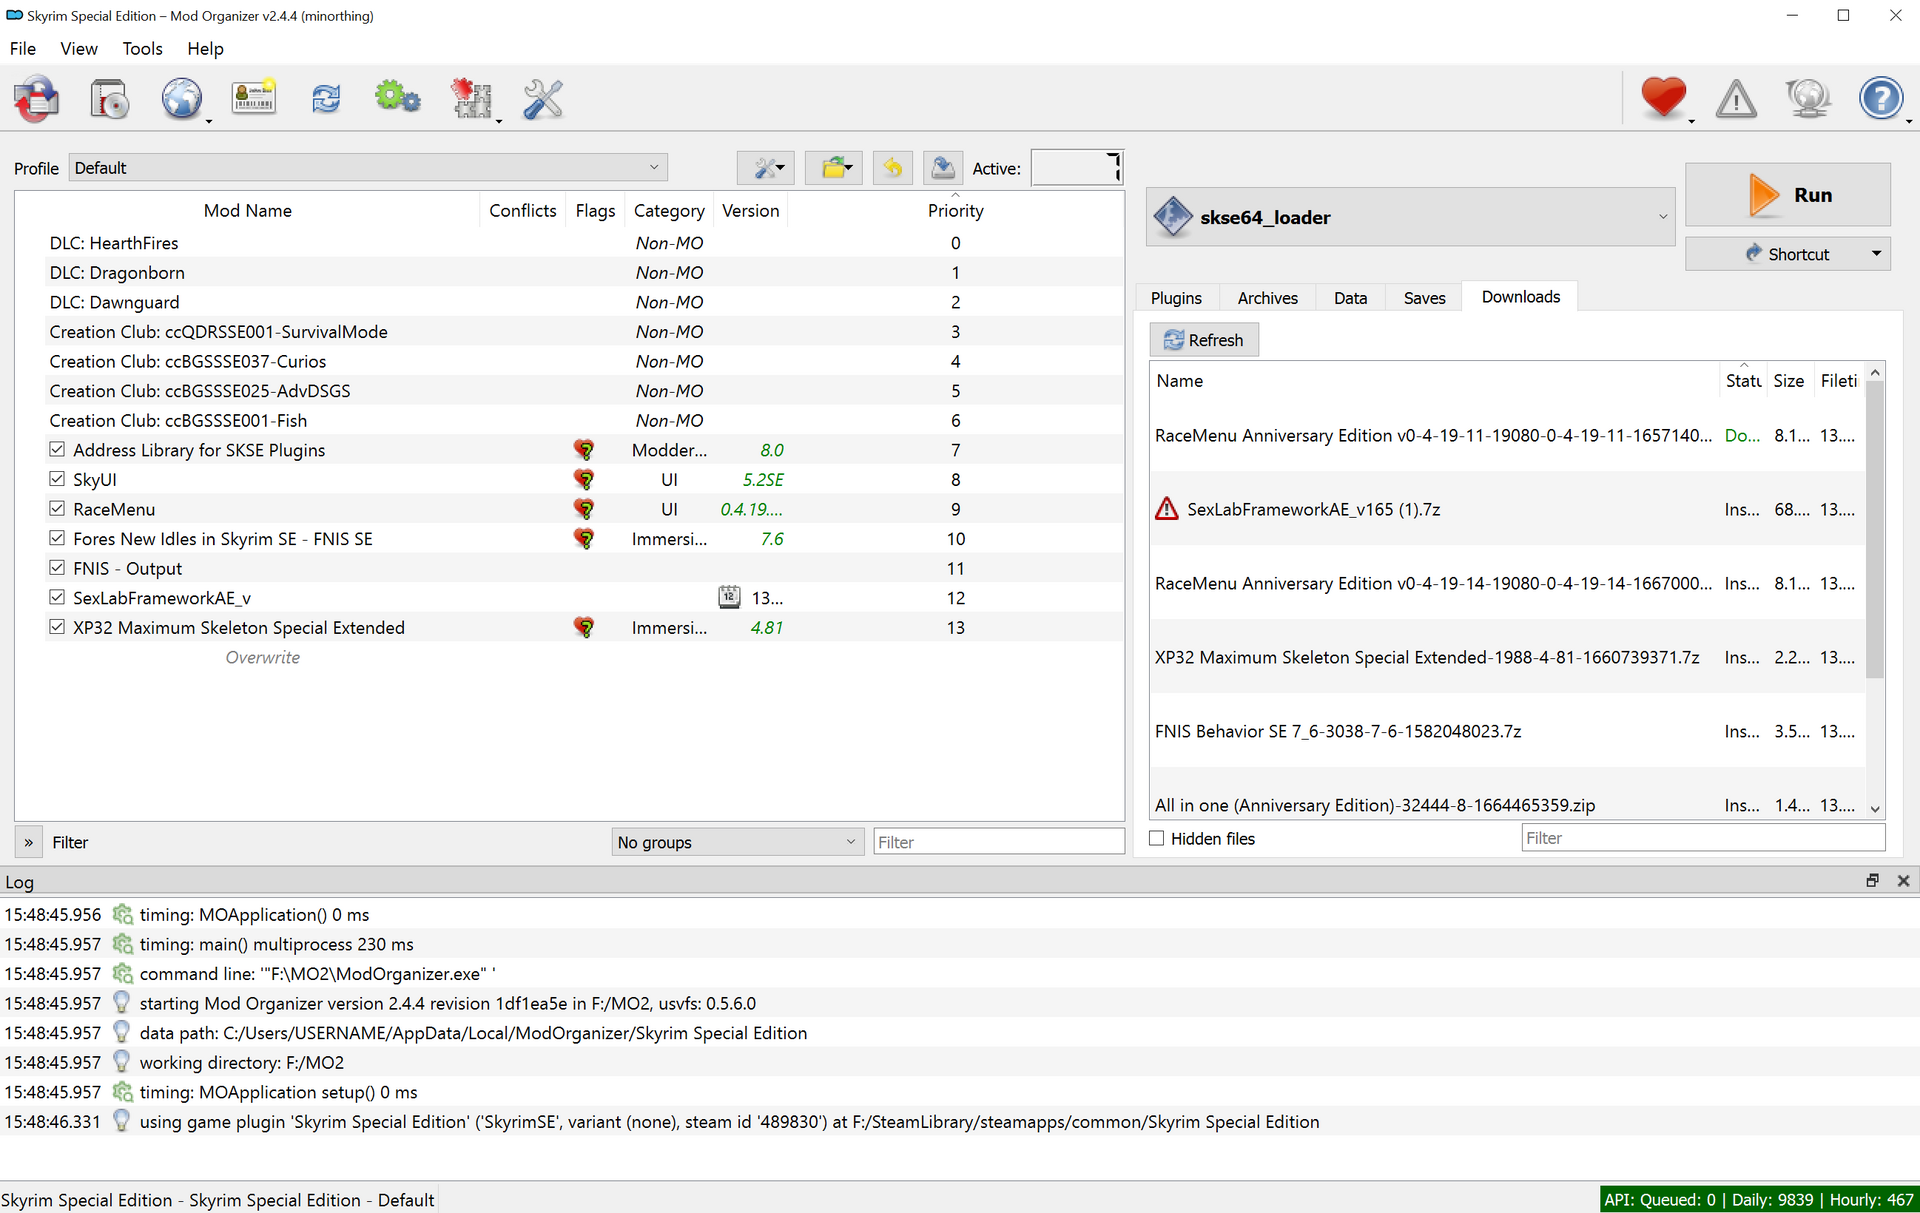Open the Shortcut dropdown arrow

point(1877,254)
